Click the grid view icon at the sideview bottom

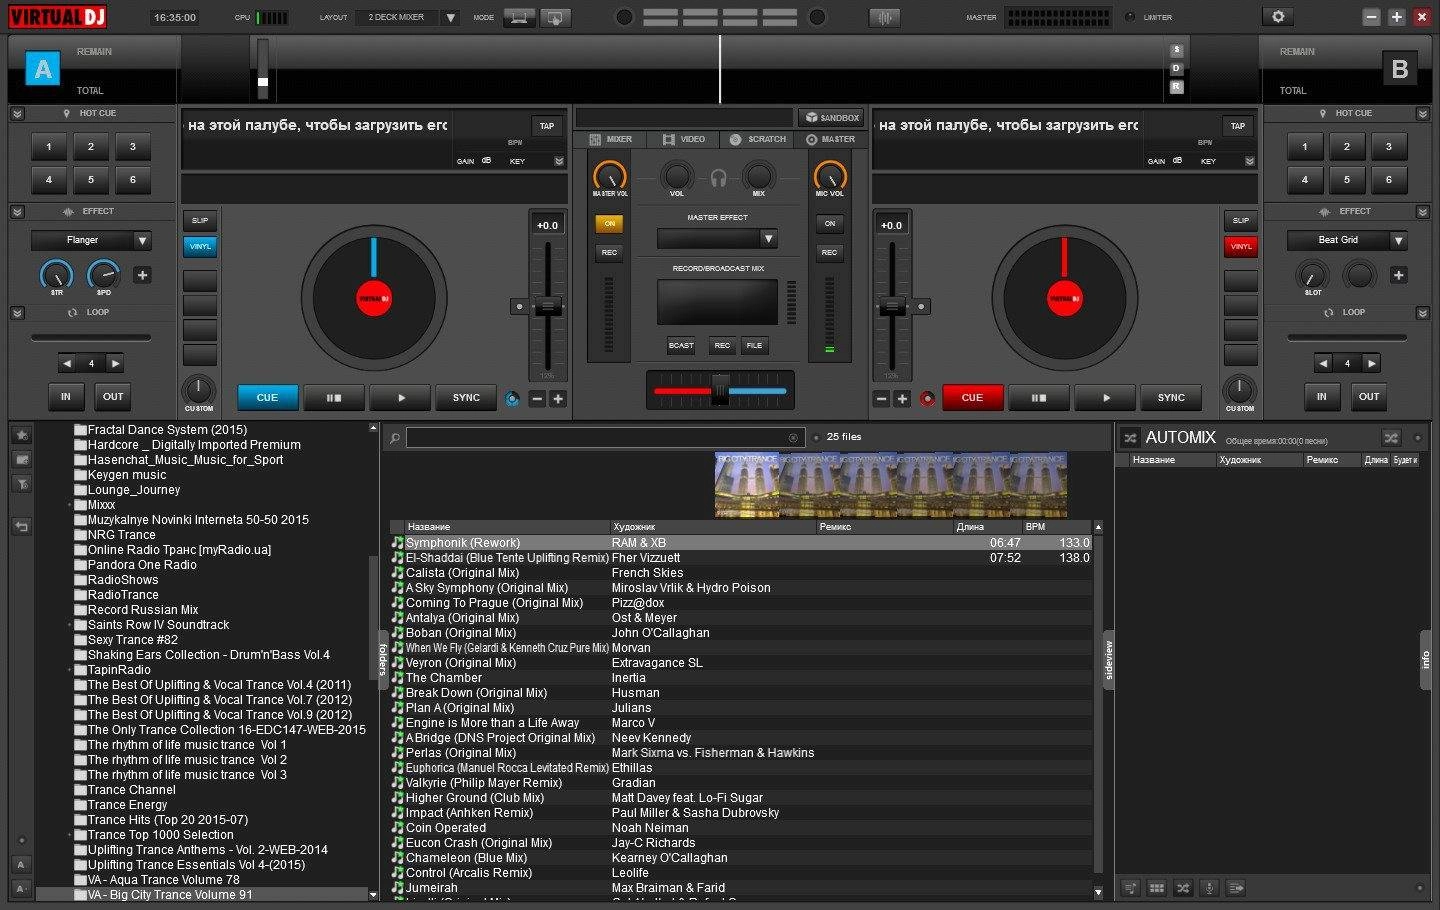(x=1157, y=888)
